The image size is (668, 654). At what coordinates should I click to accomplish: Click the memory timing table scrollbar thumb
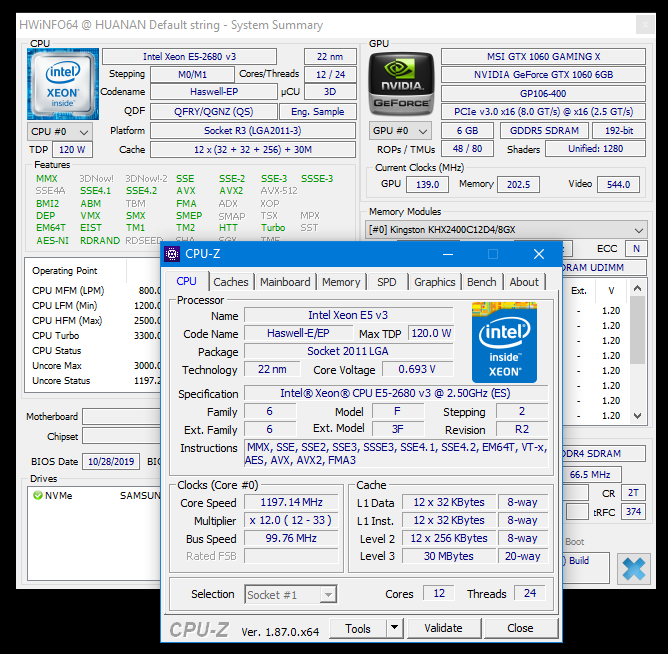click(x=637, y=330)
